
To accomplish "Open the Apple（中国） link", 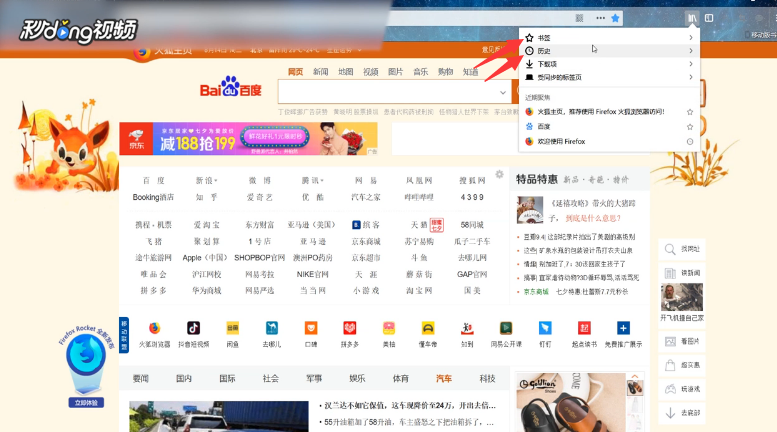I will click(x=205, y=258).
